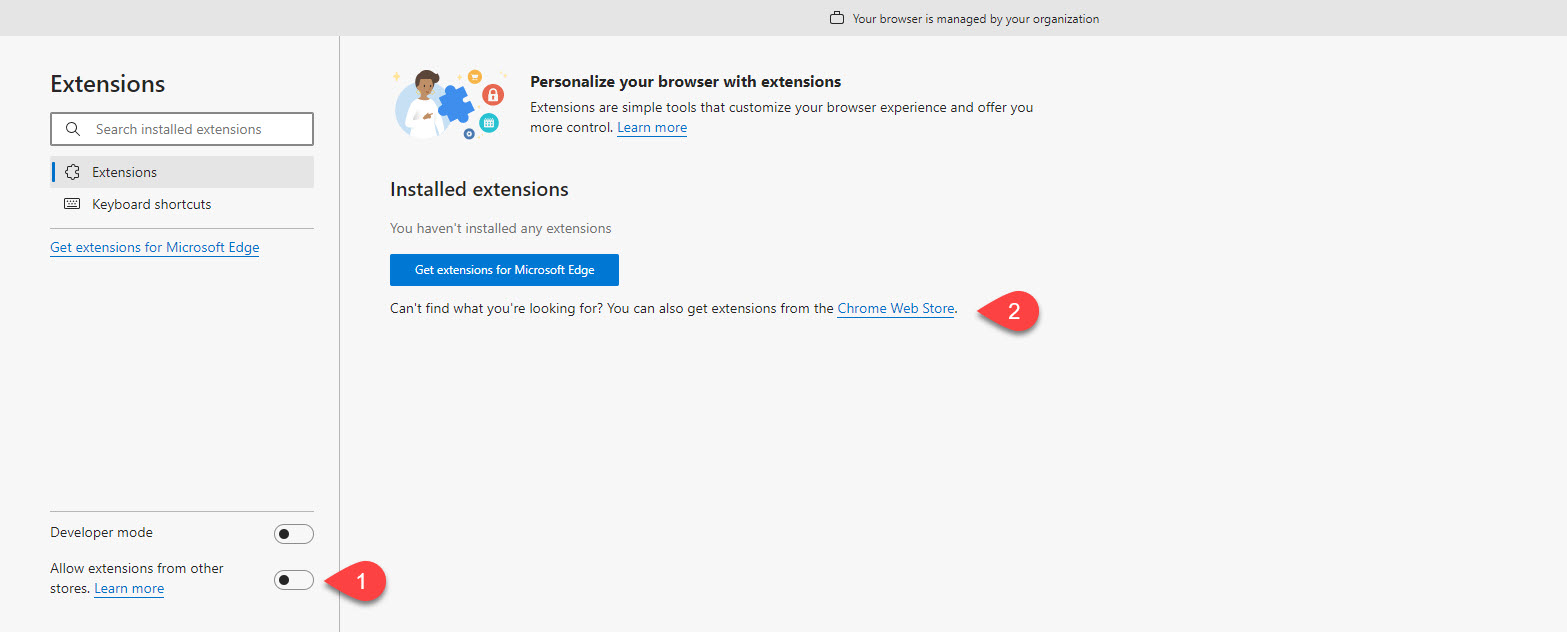Click the red annotation marker numbered 1
This screenshot has width=1567, height=632.
[x=359, y=581]
